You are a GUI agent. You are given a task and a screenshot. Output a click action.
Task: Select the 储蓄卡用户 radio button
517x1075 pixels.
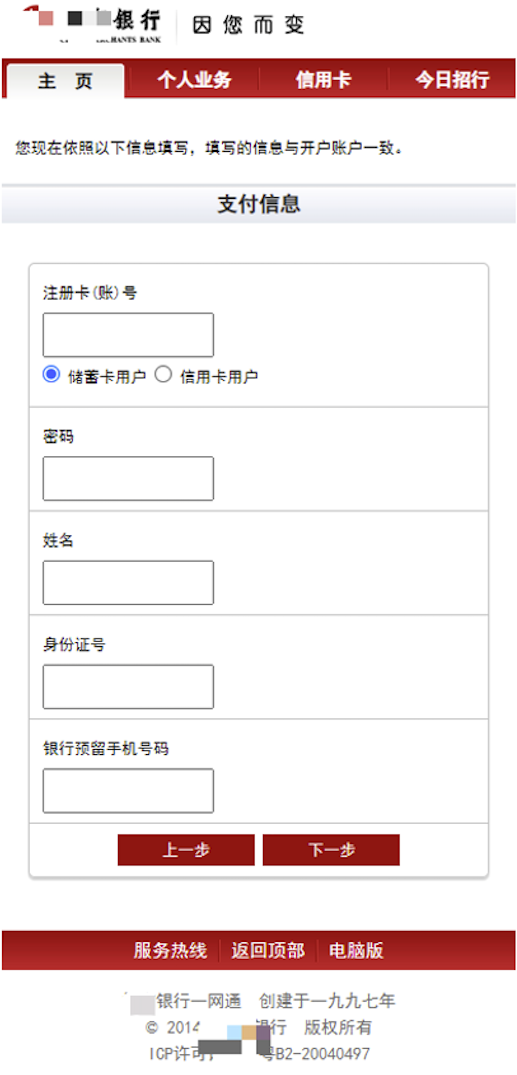coord(51,375)
